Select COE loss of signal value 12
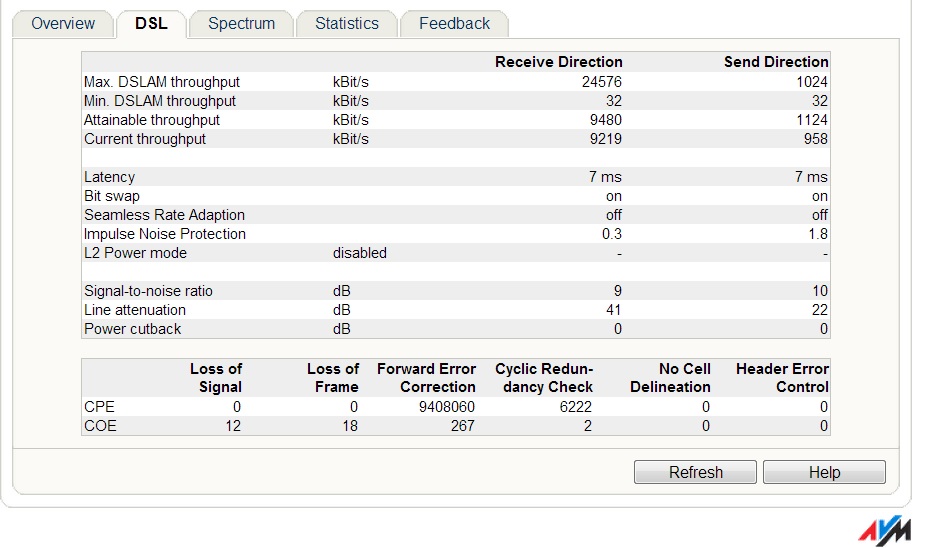This screenshot has width=934, height=548. (x=233, y=426)
